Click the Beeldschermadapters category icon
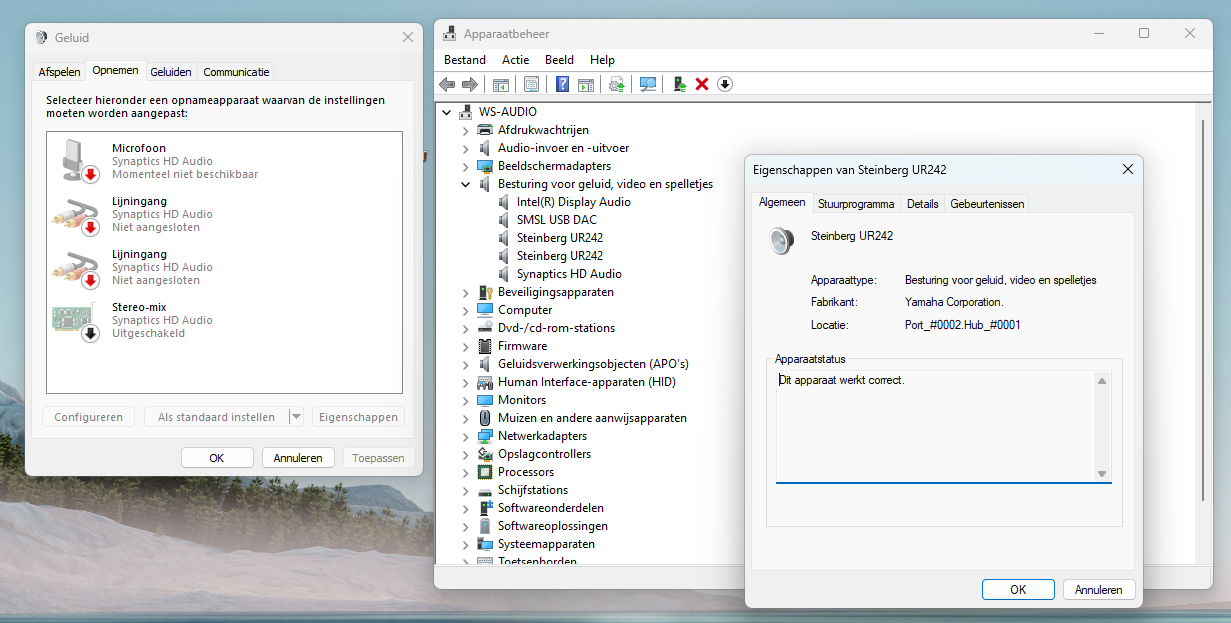Image resolution: width=1231 pixels, height=623 pixels. point(485,166)
